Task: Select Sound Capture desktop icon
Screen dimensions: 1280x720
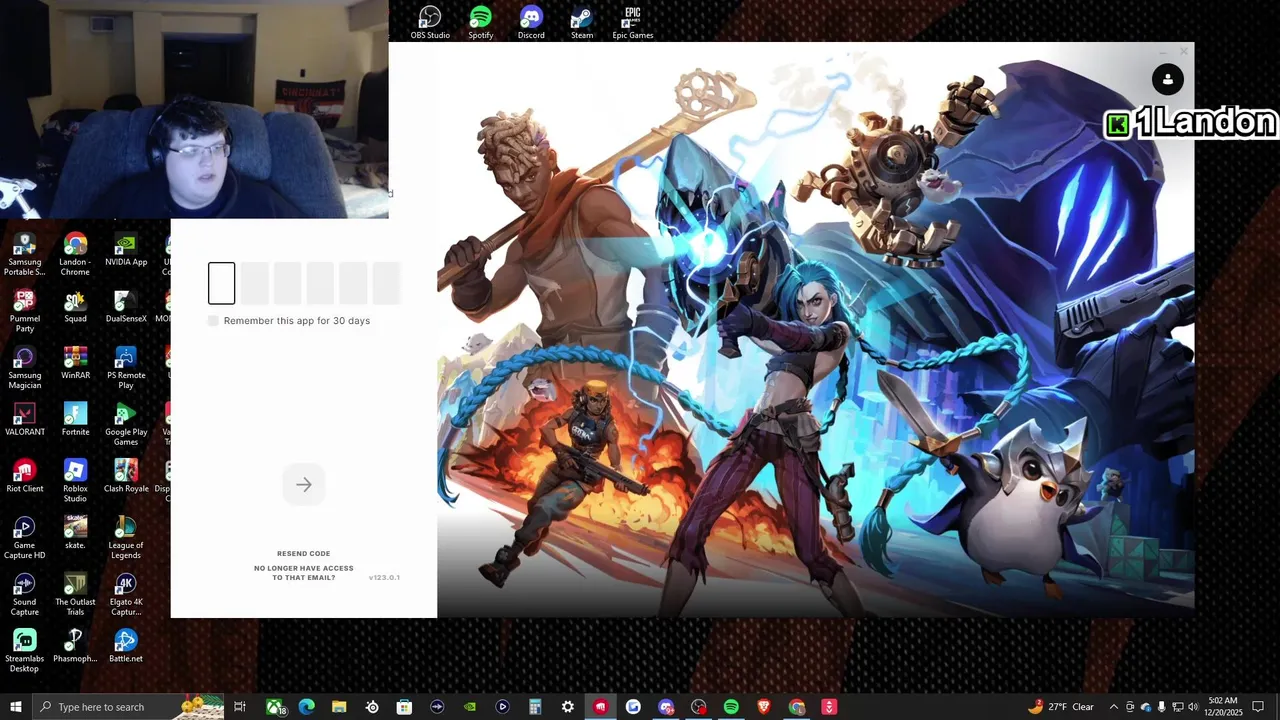Action: click(x=25, y=595)
